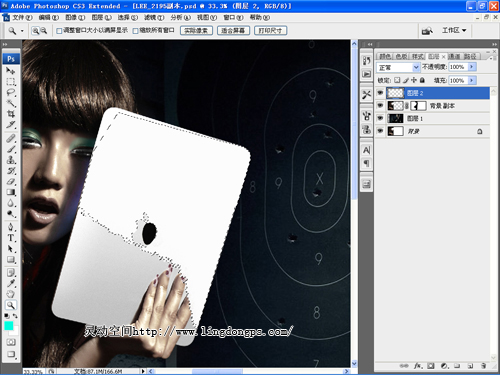The height and width of the screenshot is (375, 500).
Task: Select the Brush tool
Action: point(11,149)
